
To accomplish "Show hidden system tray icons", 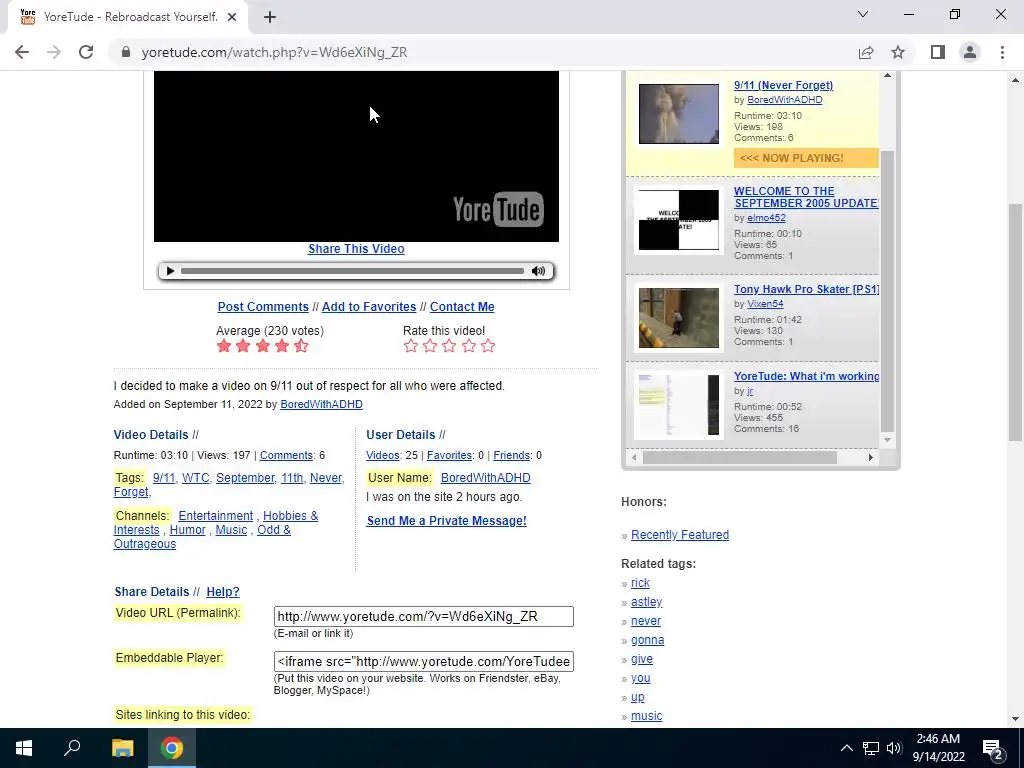I will [846, 748].
